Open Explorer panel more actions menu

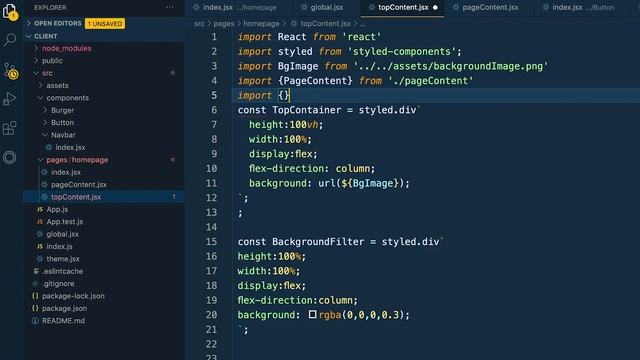coord(169,7)
